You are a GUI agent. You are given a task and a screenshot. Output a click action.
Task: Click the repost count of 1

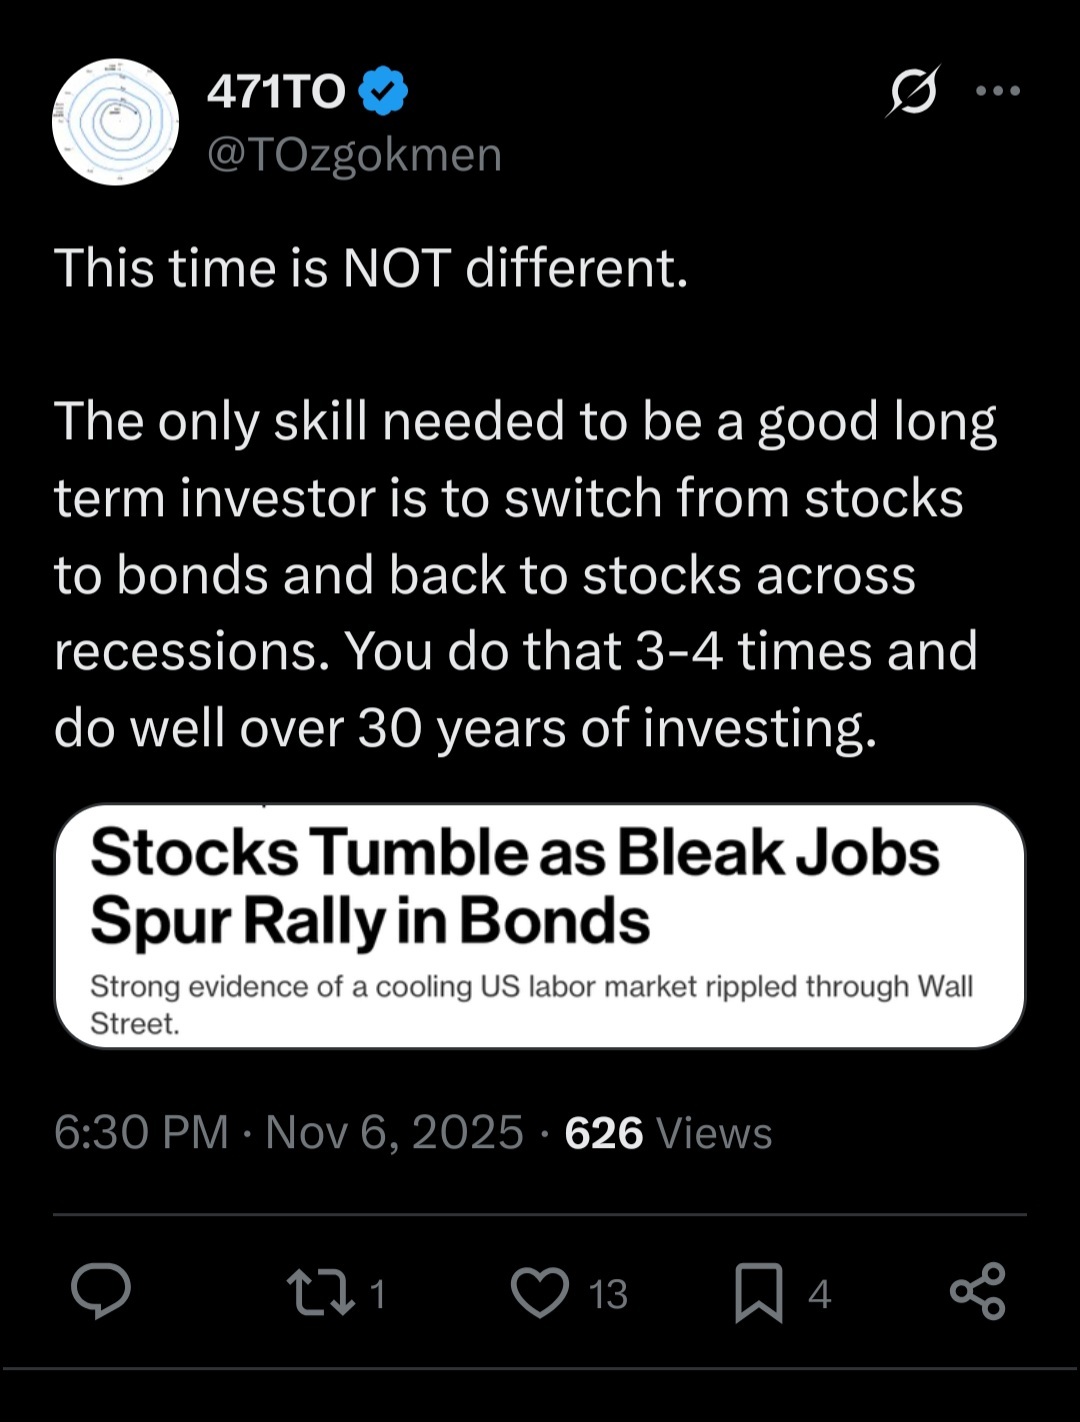377,1294
